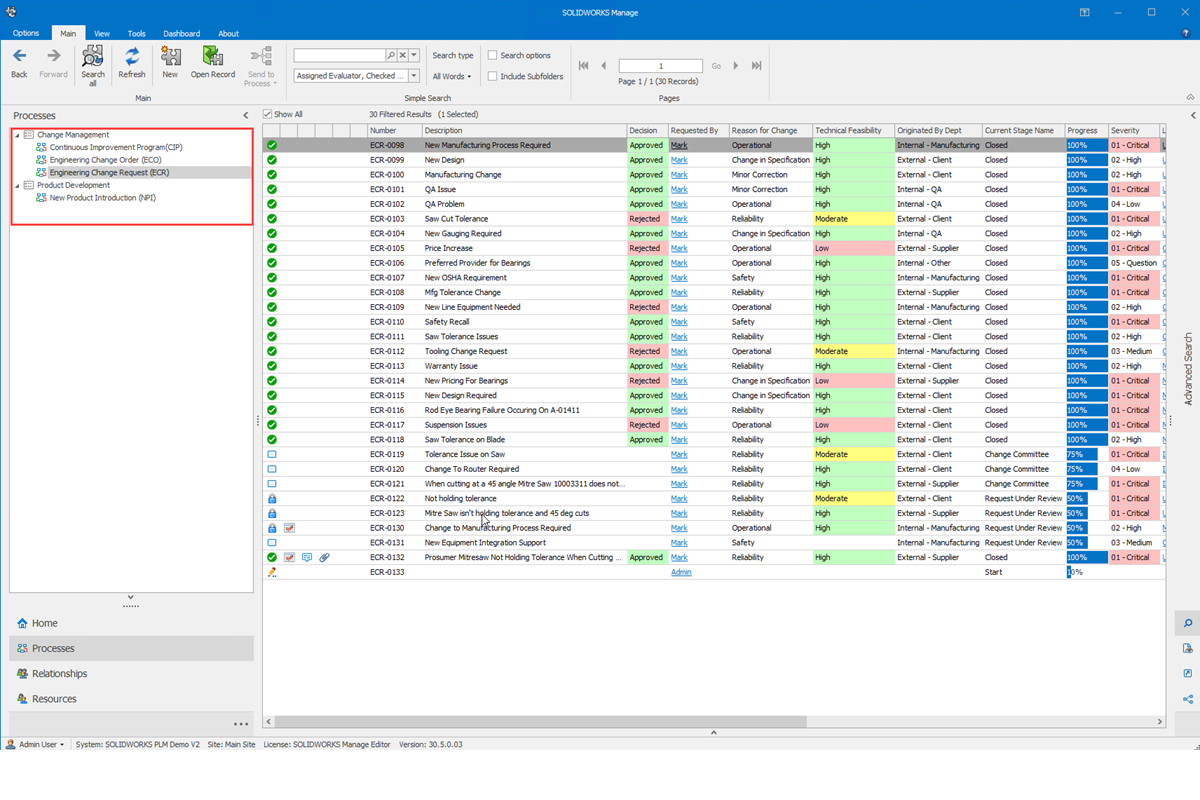This screenshot has height=800, width=1200.
Task: Click the horizontal scrollbar under the table
Action: 539,721
